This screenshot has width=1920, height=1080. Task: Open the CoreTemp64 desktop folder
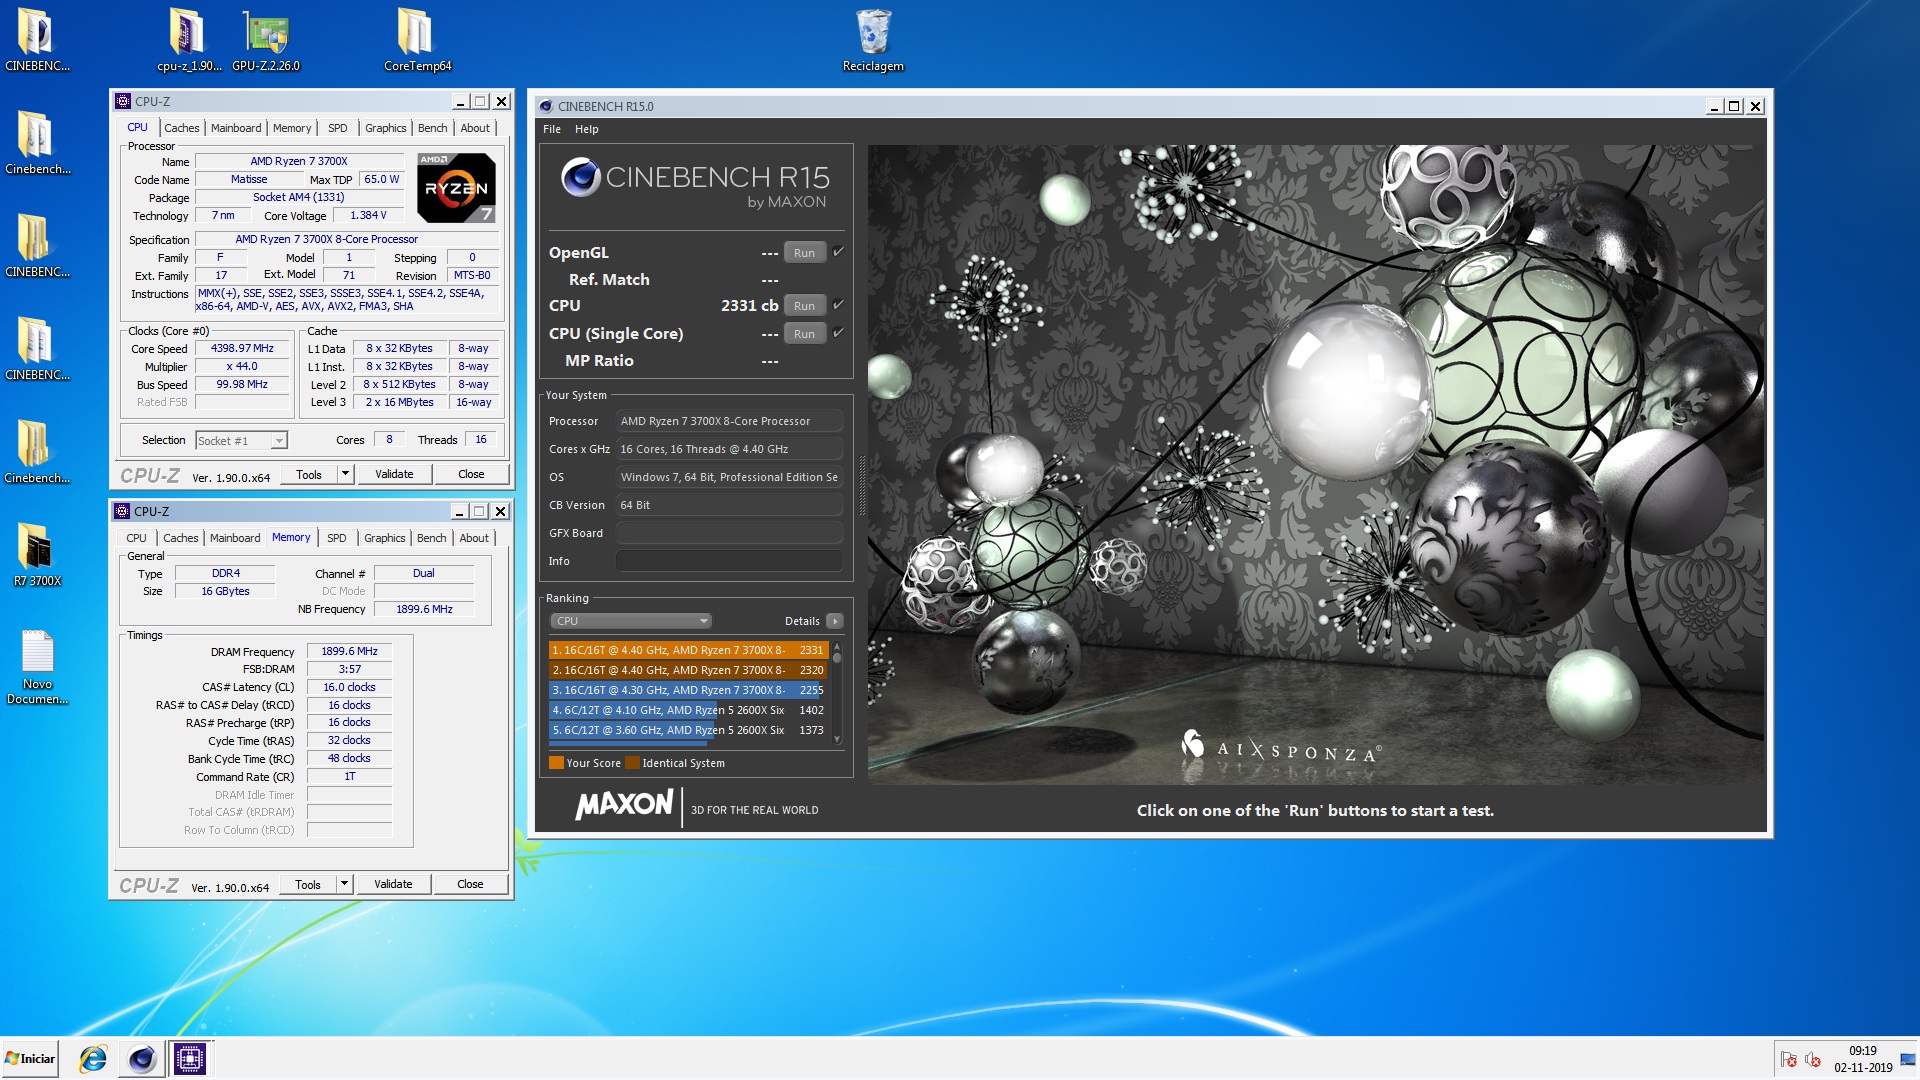coord(417,40)
